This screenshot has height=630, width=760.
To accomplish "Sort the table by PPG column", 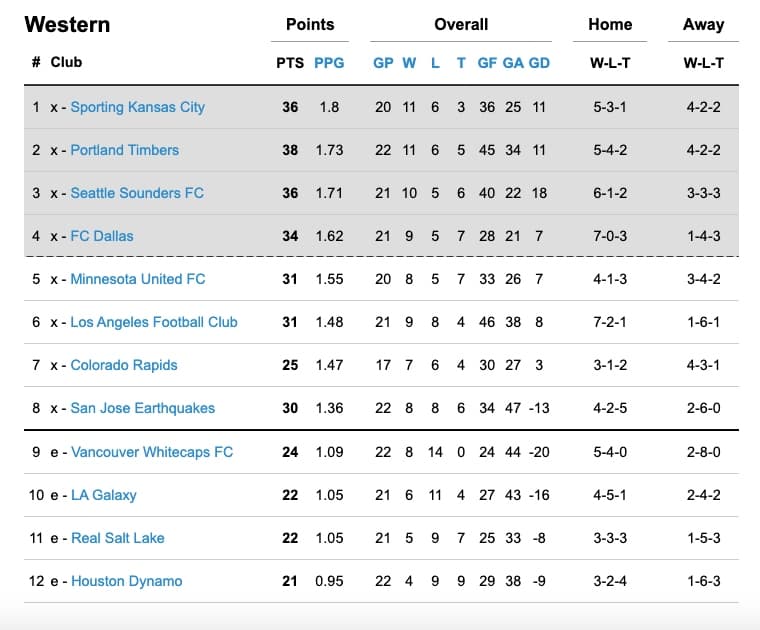I will click(x=329, y=62).
